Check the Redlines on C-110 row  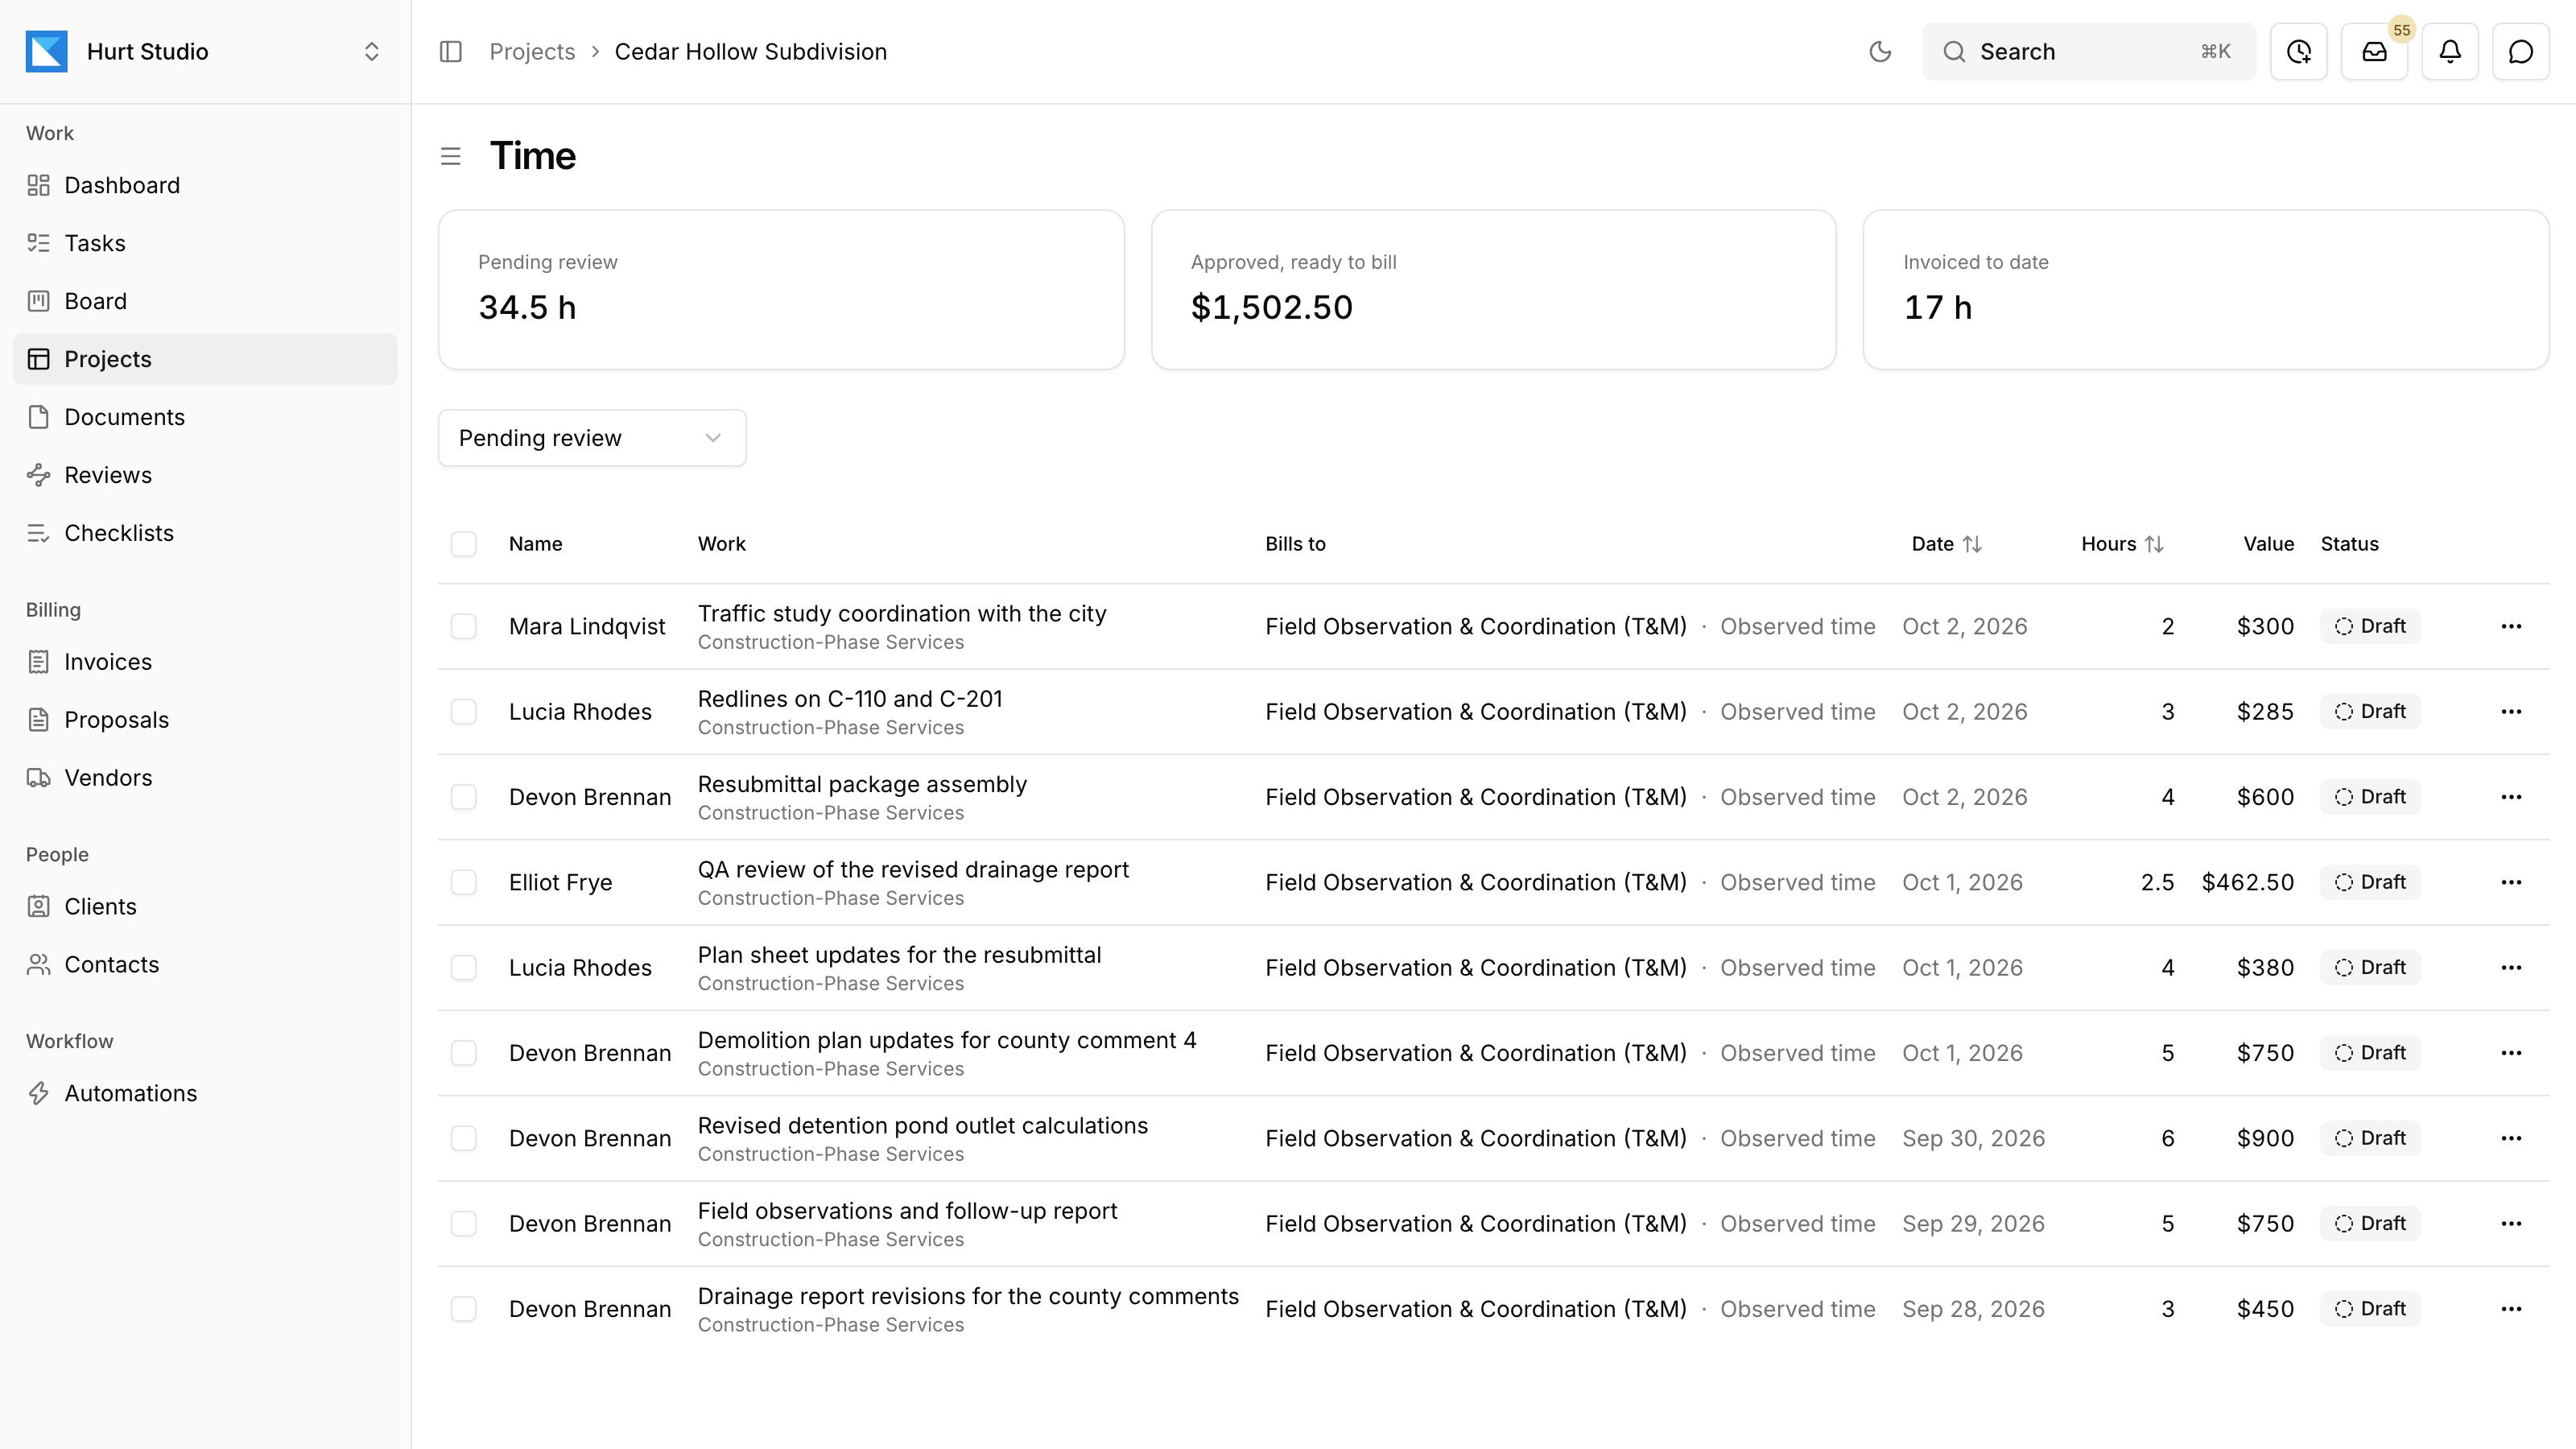tap(463, 712)
